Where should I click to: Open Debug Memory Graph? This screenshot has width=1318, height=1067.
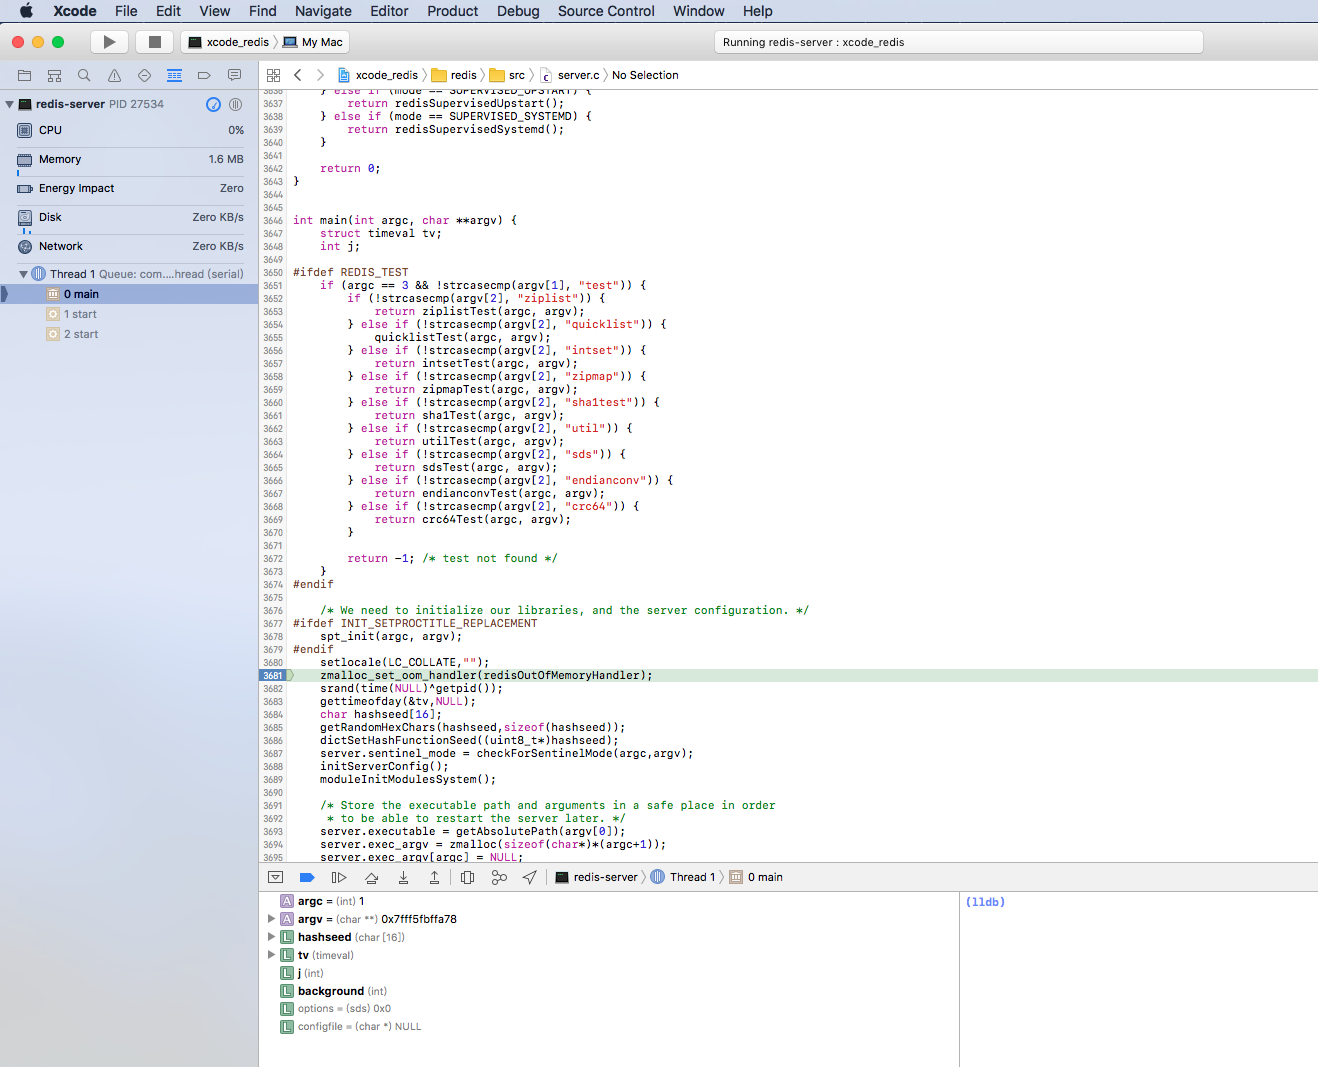coord(499,877)
